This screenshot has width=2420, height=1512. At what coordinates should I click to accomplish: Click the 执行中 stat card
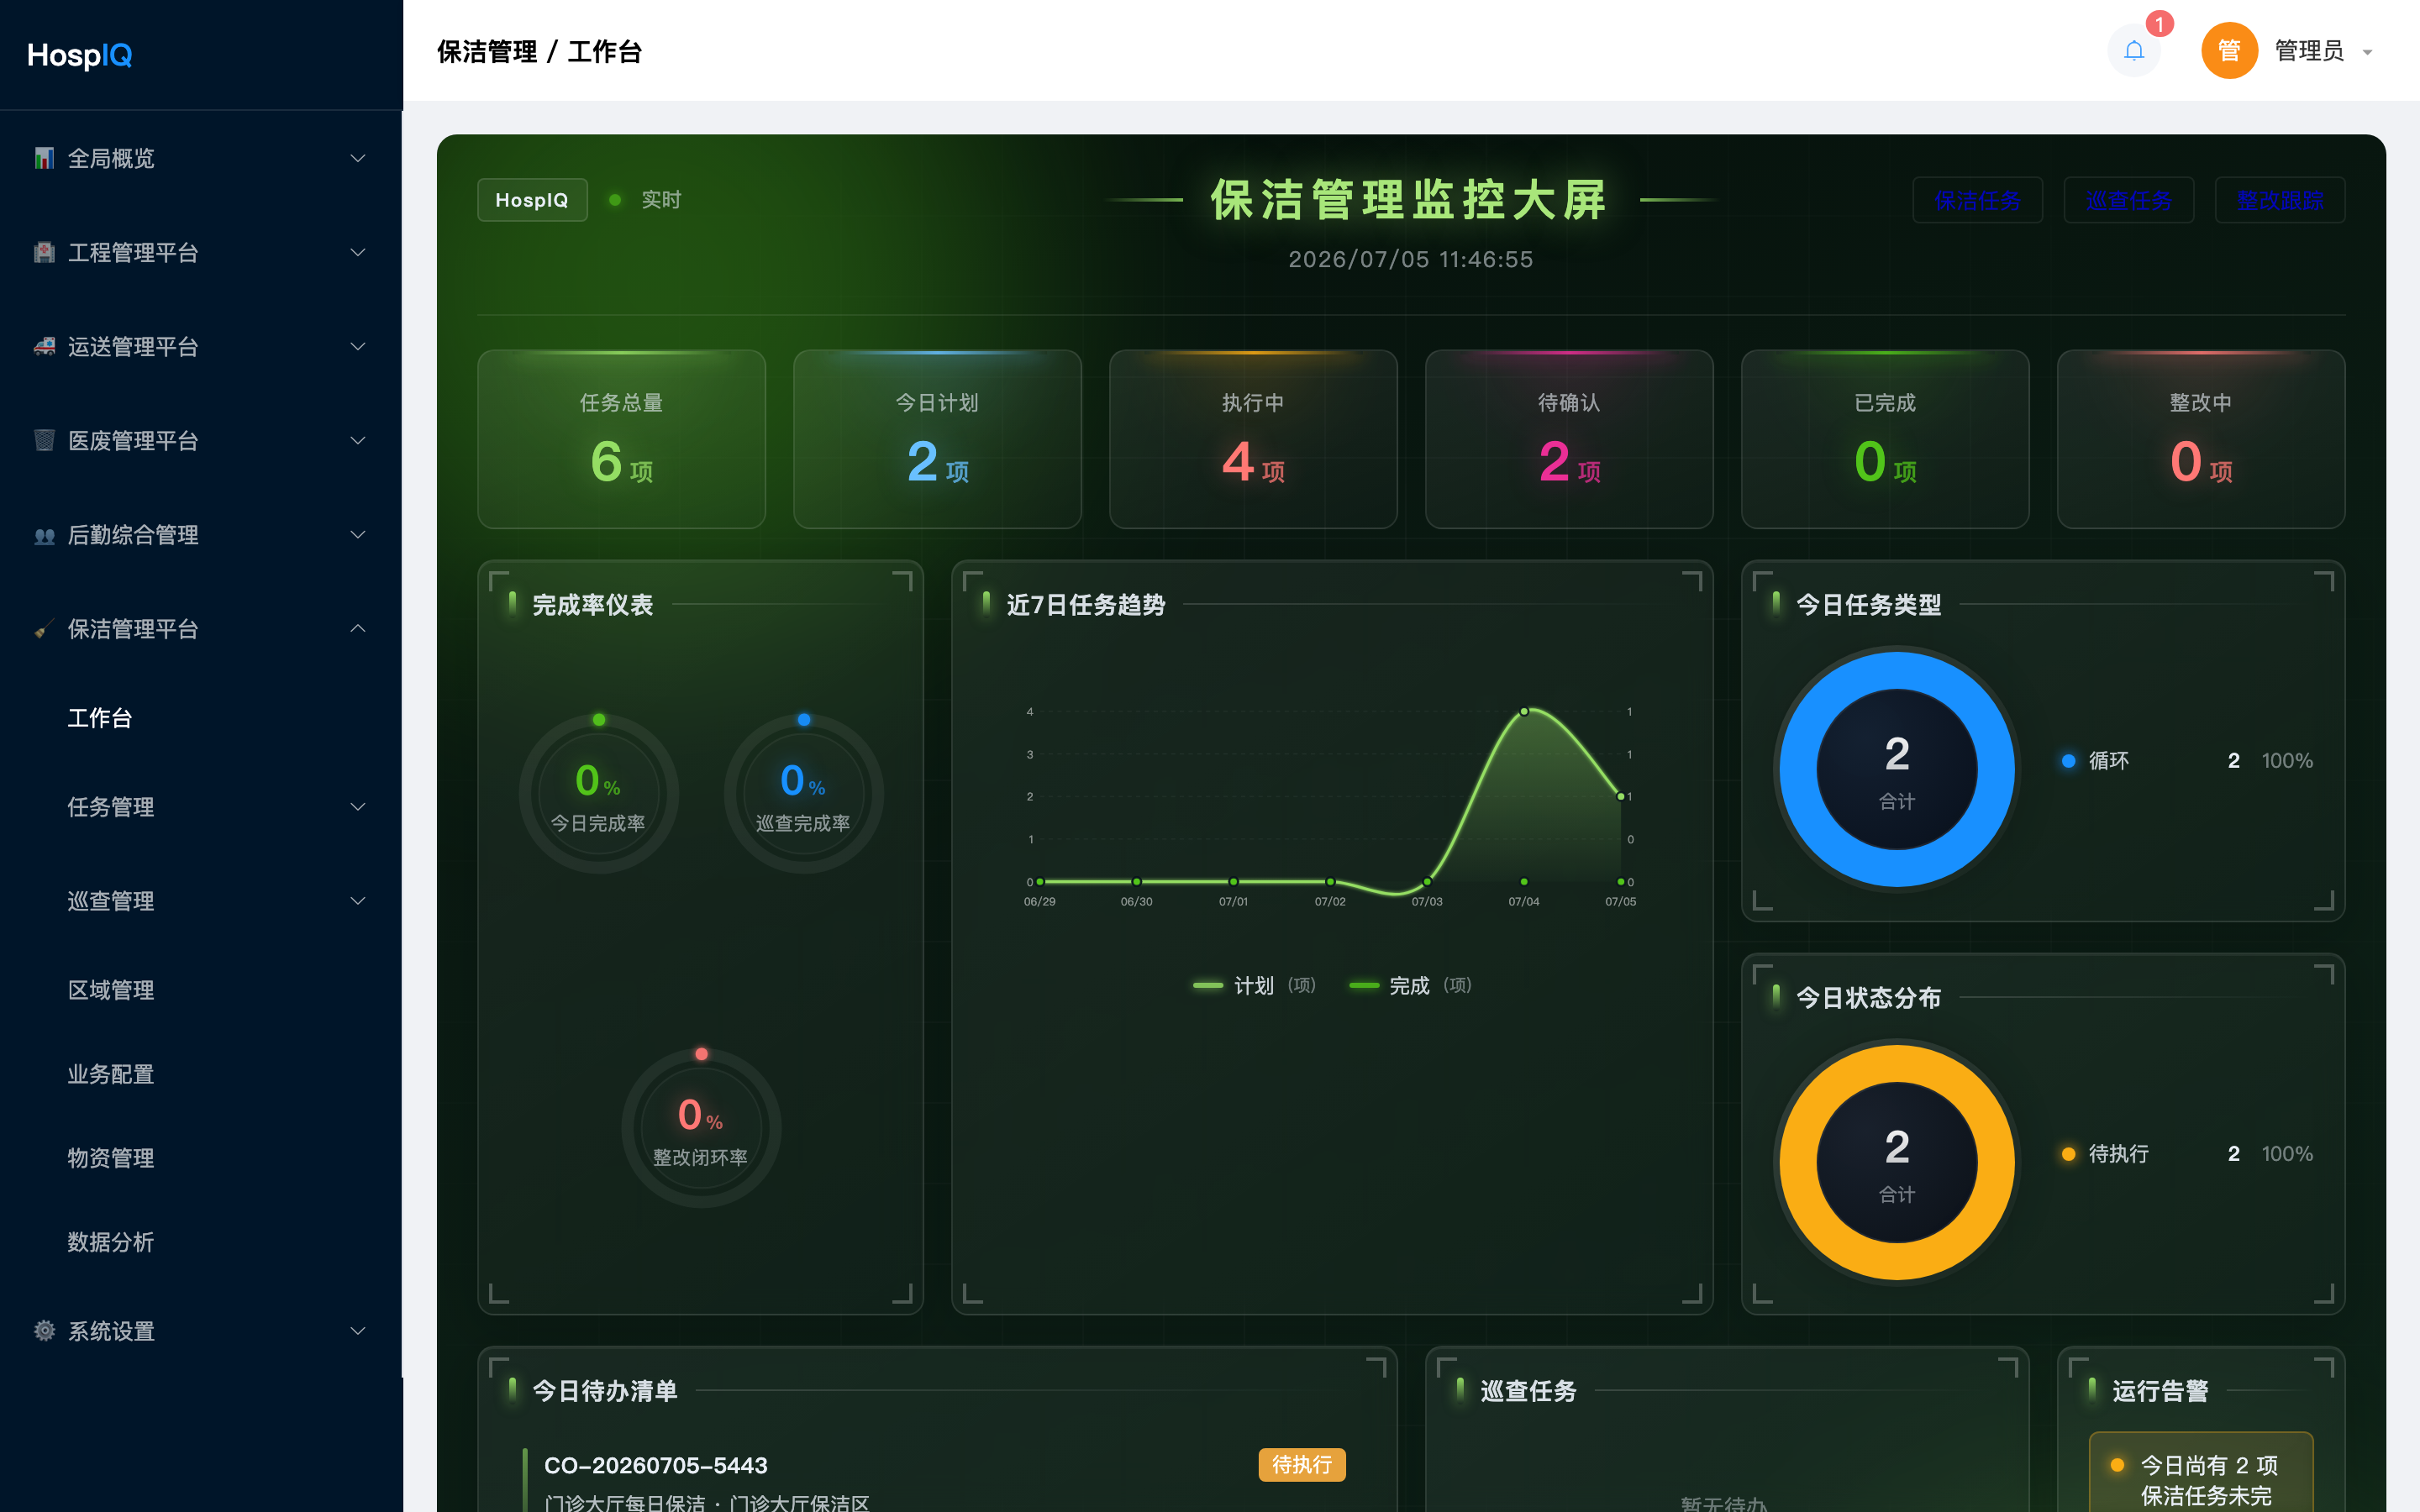pyautogui.click(x=1253, y=439)
